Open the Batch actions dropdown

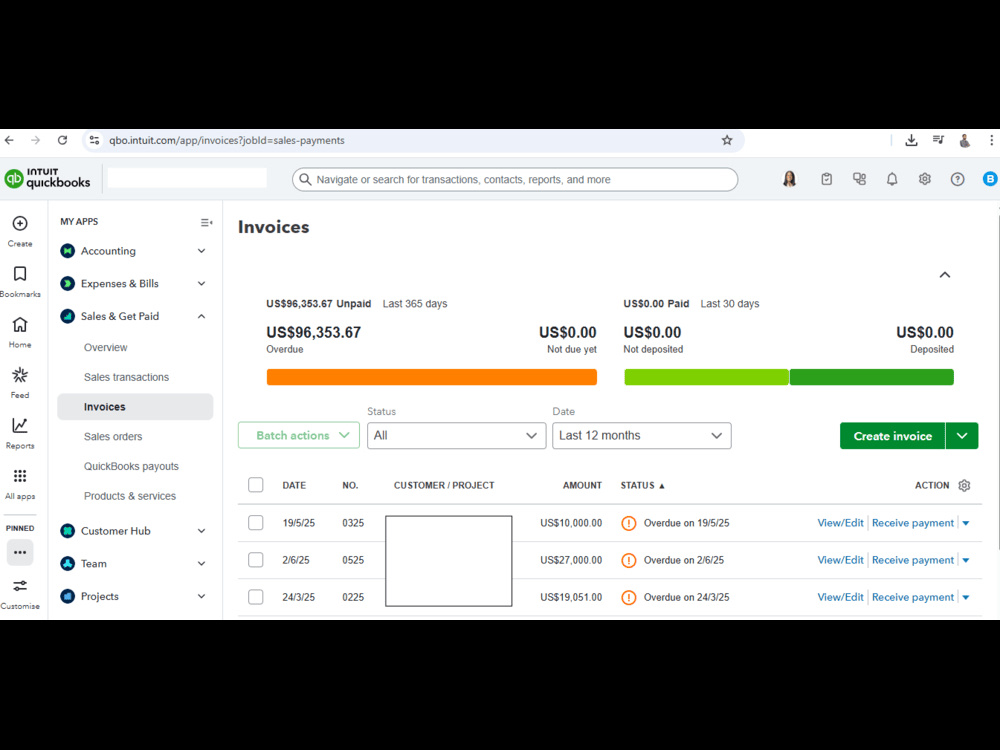[x=298, y=436]
